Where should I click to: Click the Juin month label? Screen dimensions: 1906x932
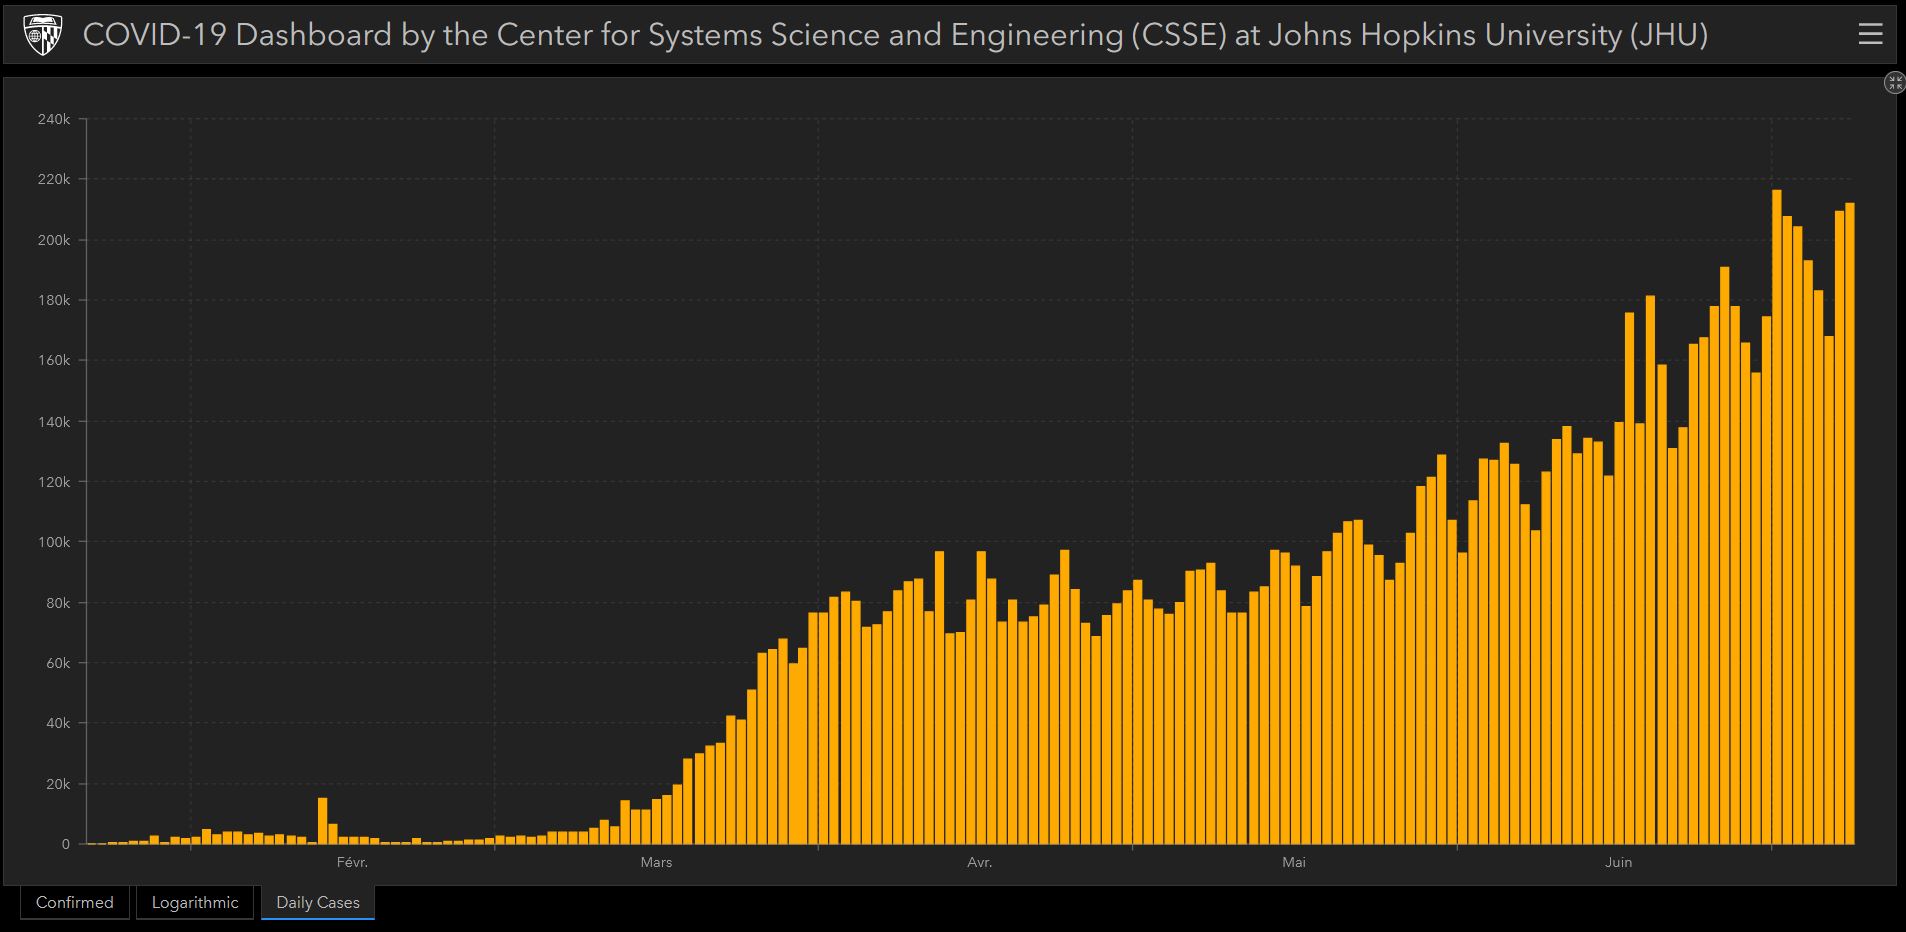pos(1618,862)
